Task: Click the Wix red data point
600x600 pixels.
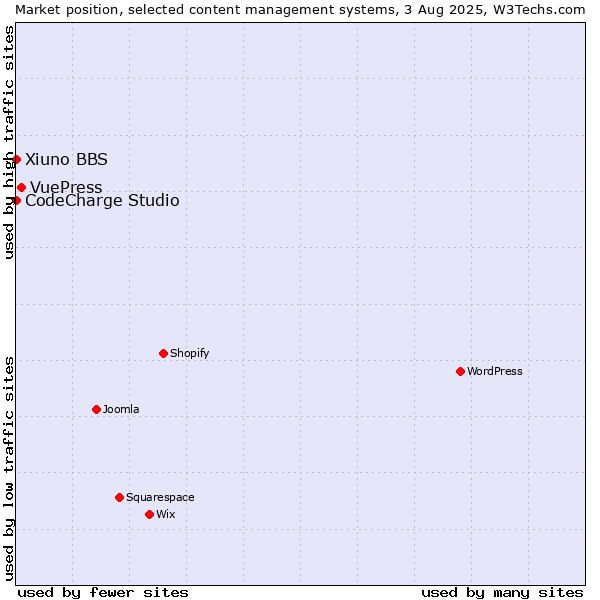Action: point(150,515)
